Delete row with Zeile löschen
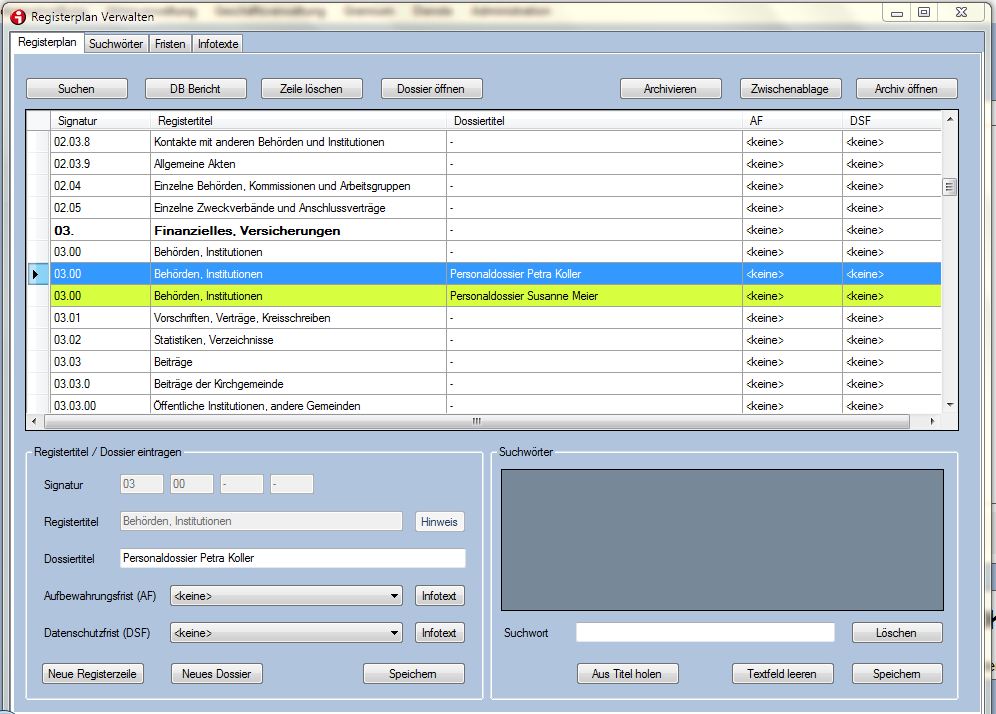 tap(312, 89)
